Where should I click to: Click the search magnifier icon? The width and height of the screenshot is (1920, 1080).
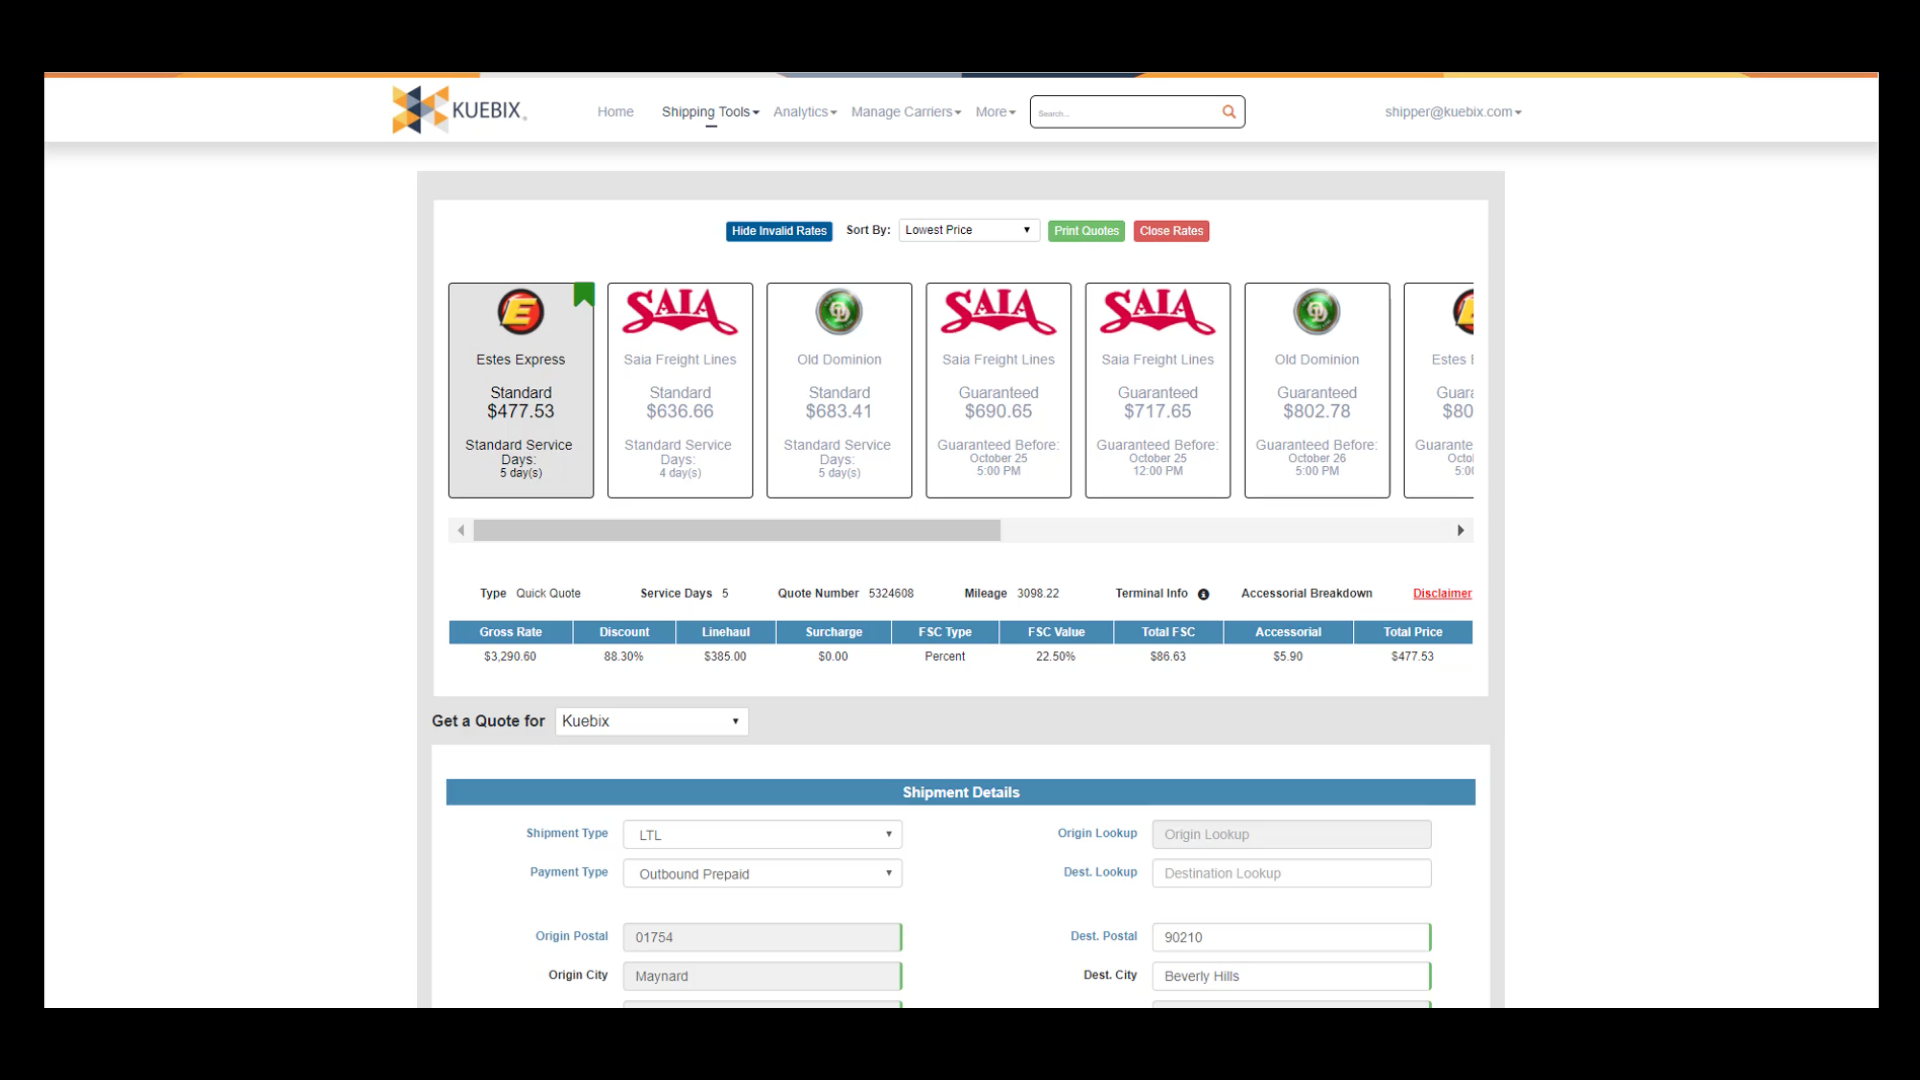[x=1228, y=112]
